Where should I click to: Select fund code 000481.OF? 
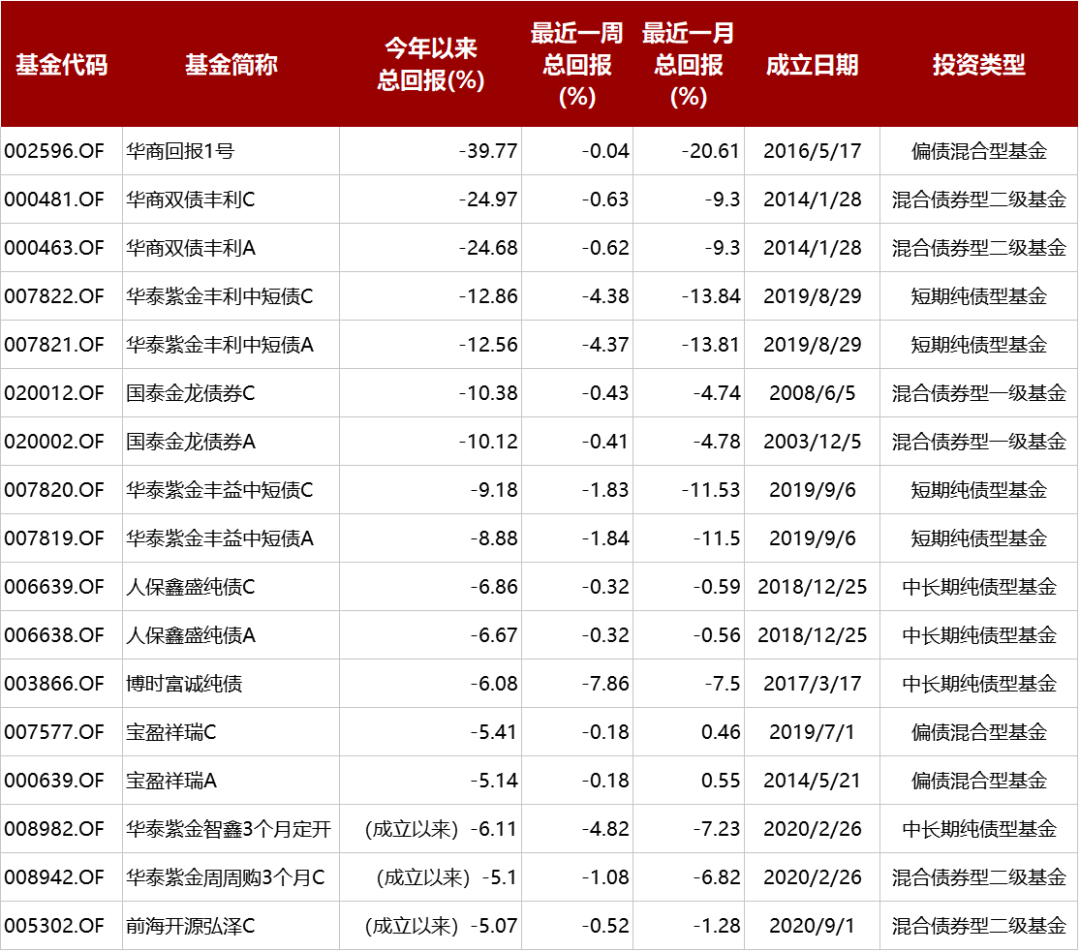point(54,199)
